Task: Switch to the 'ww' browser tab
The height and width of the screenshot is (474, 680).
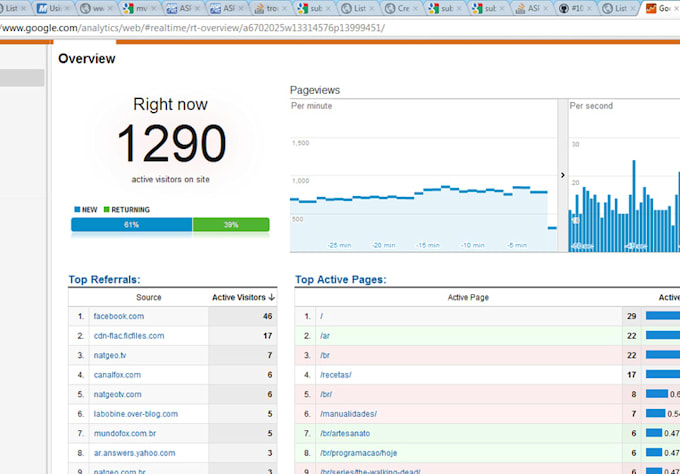Action: coord(97,8)
